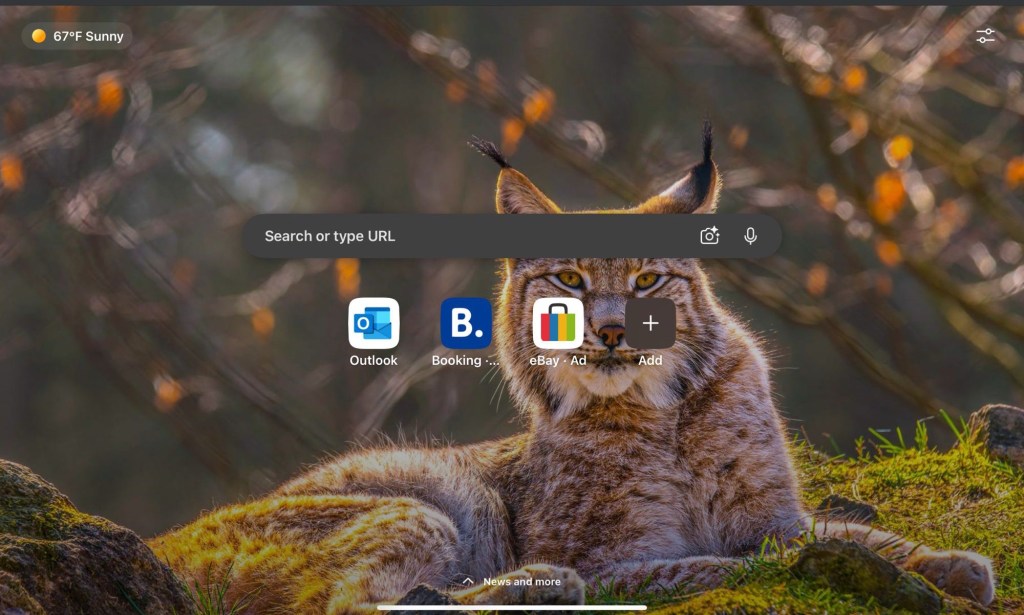Viewport: 1024px width, 615px height.
Task: Click the 'Booking' label under its tile
Action: click(465, 360)
